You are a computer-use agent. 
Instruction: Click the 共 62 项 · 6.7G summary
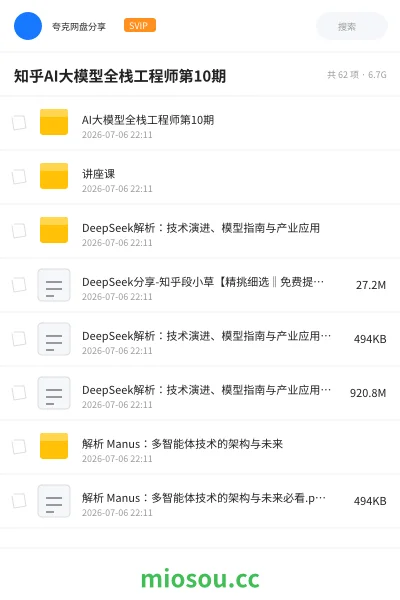(x=357, y=75)
